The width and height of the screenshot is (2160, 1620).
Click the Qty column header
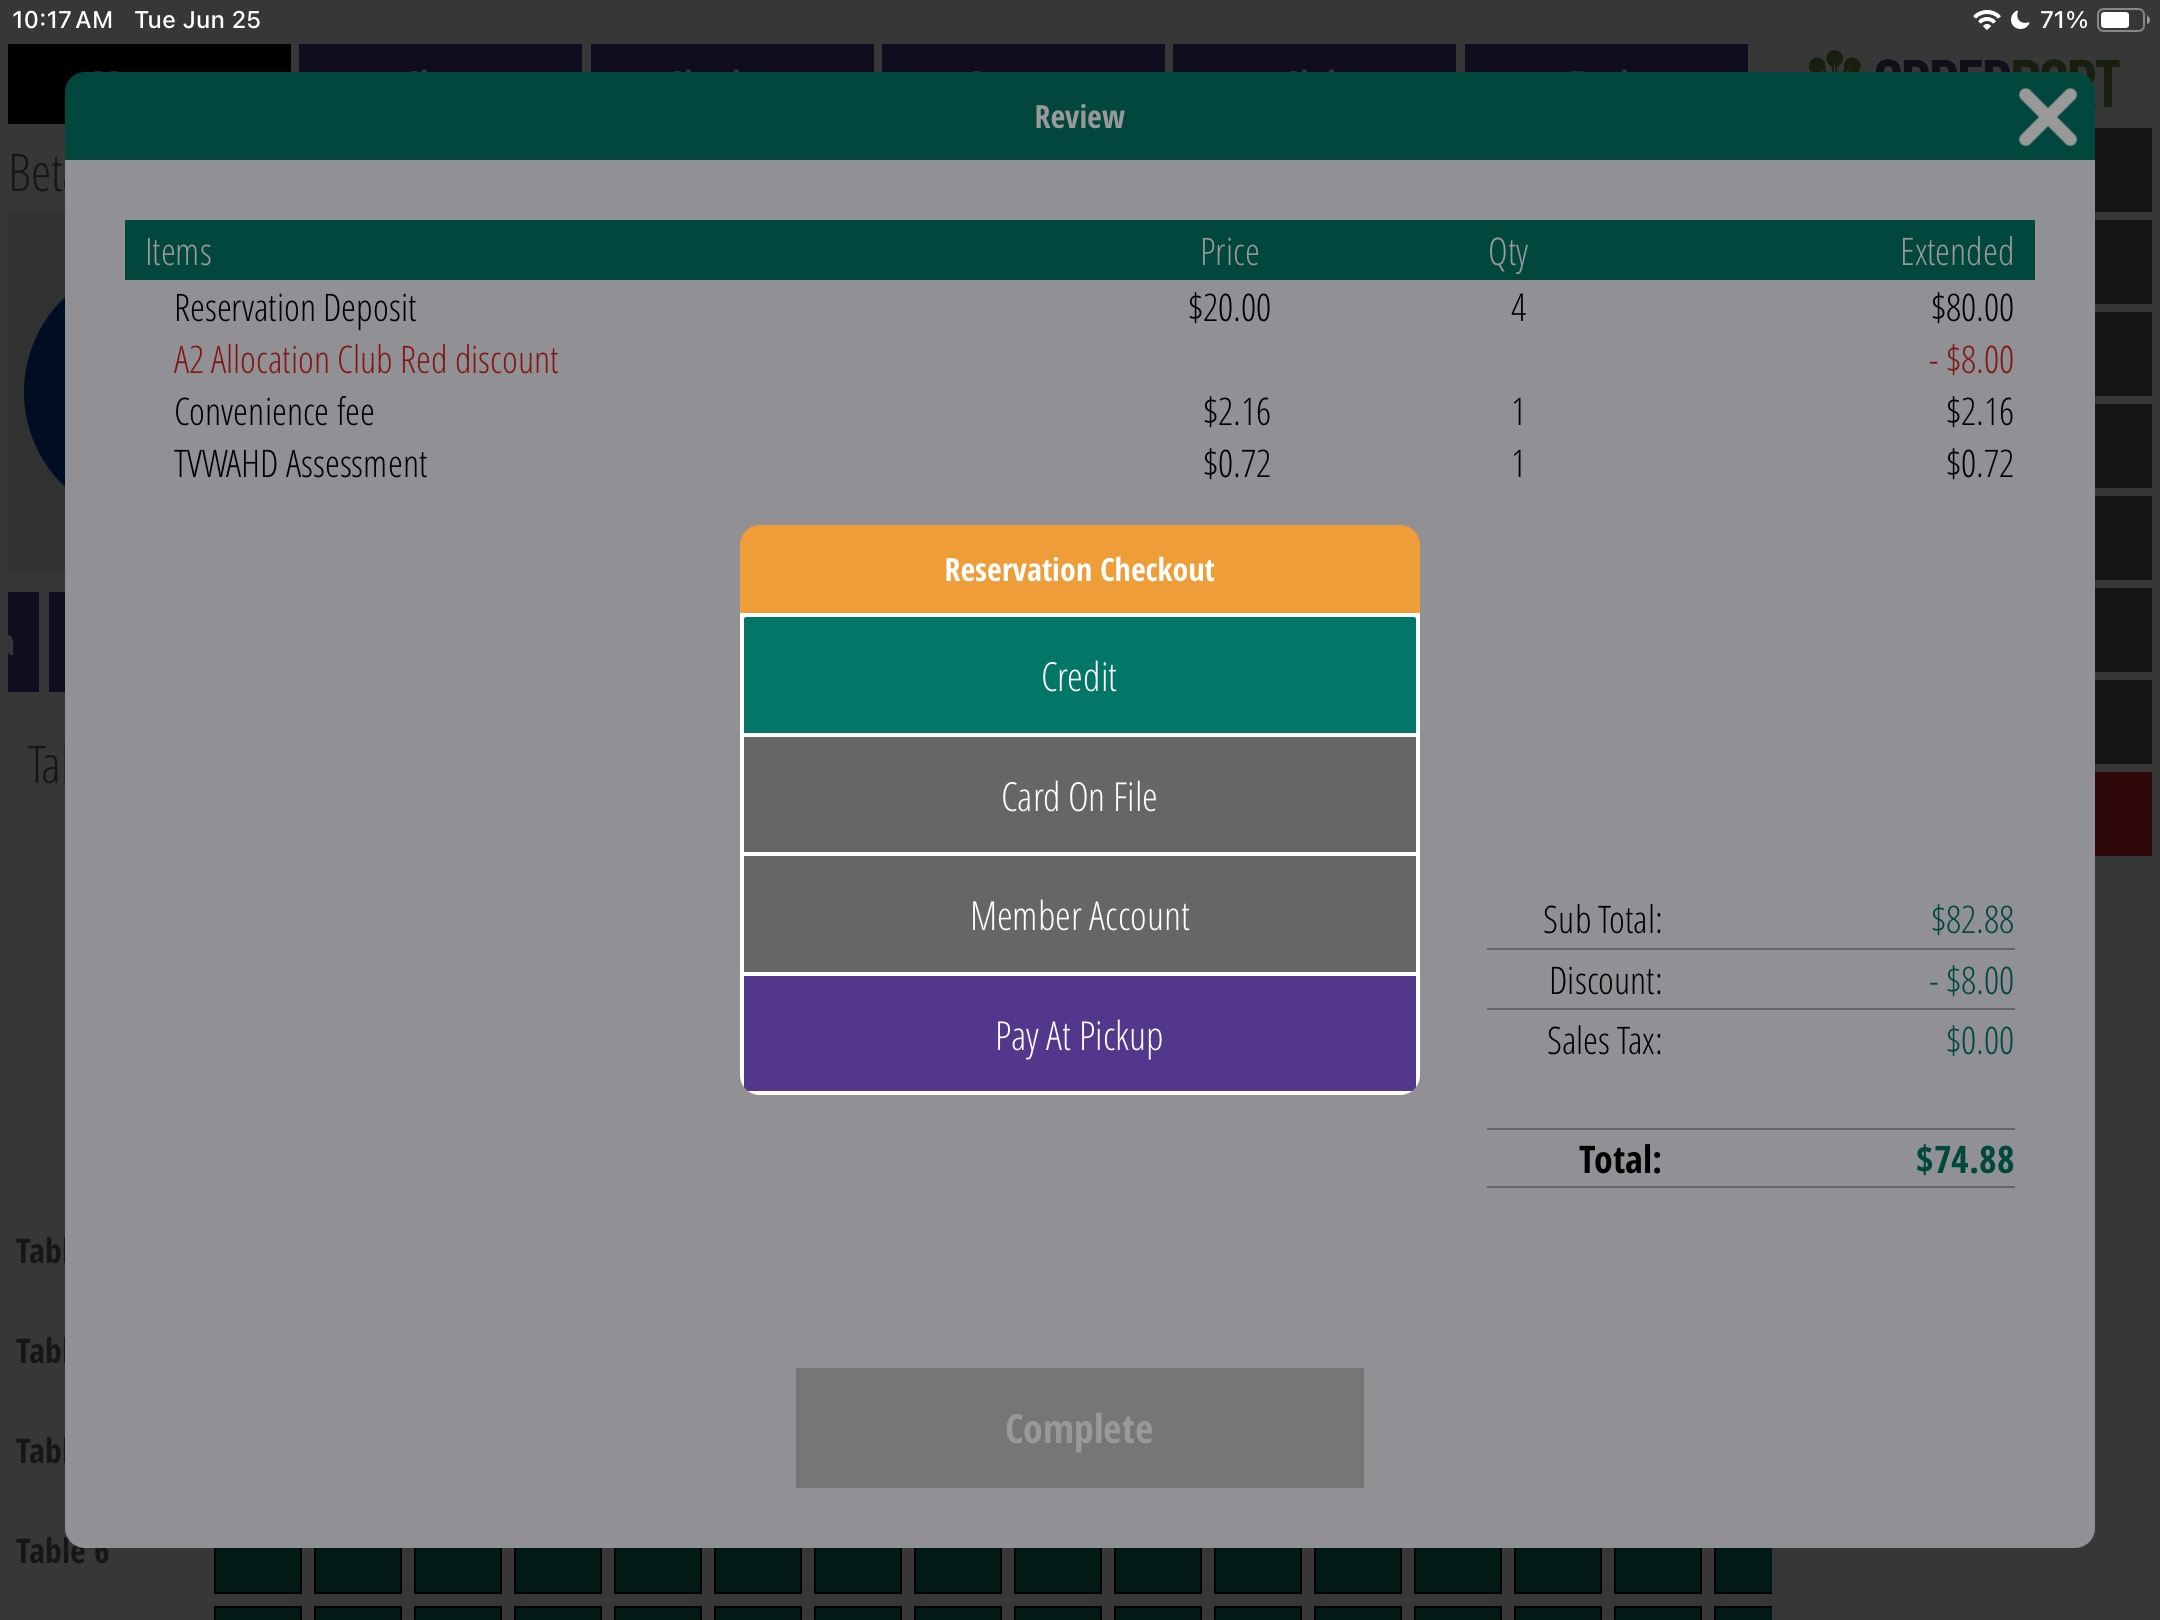coord(1507,251)
